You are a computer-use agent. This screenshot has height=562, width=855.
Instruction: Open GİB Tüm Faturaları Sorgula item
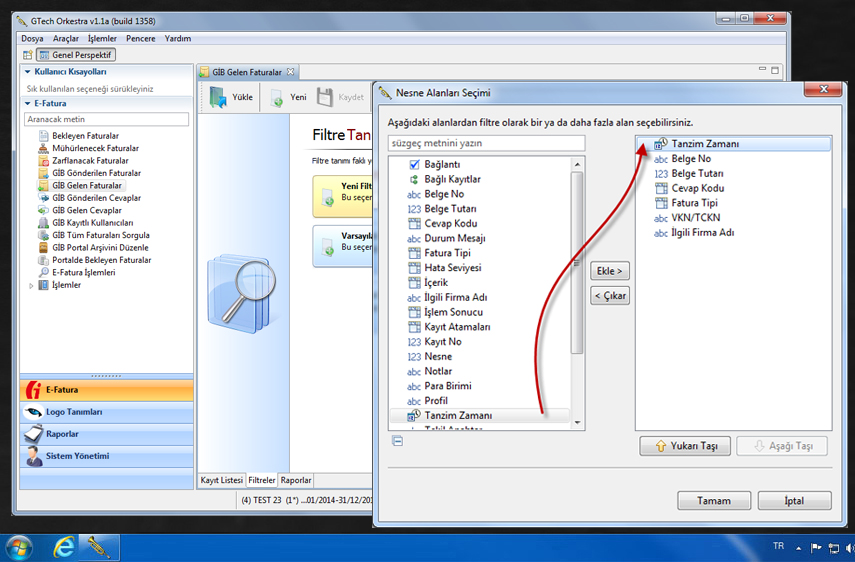click(x=94, y=235)
